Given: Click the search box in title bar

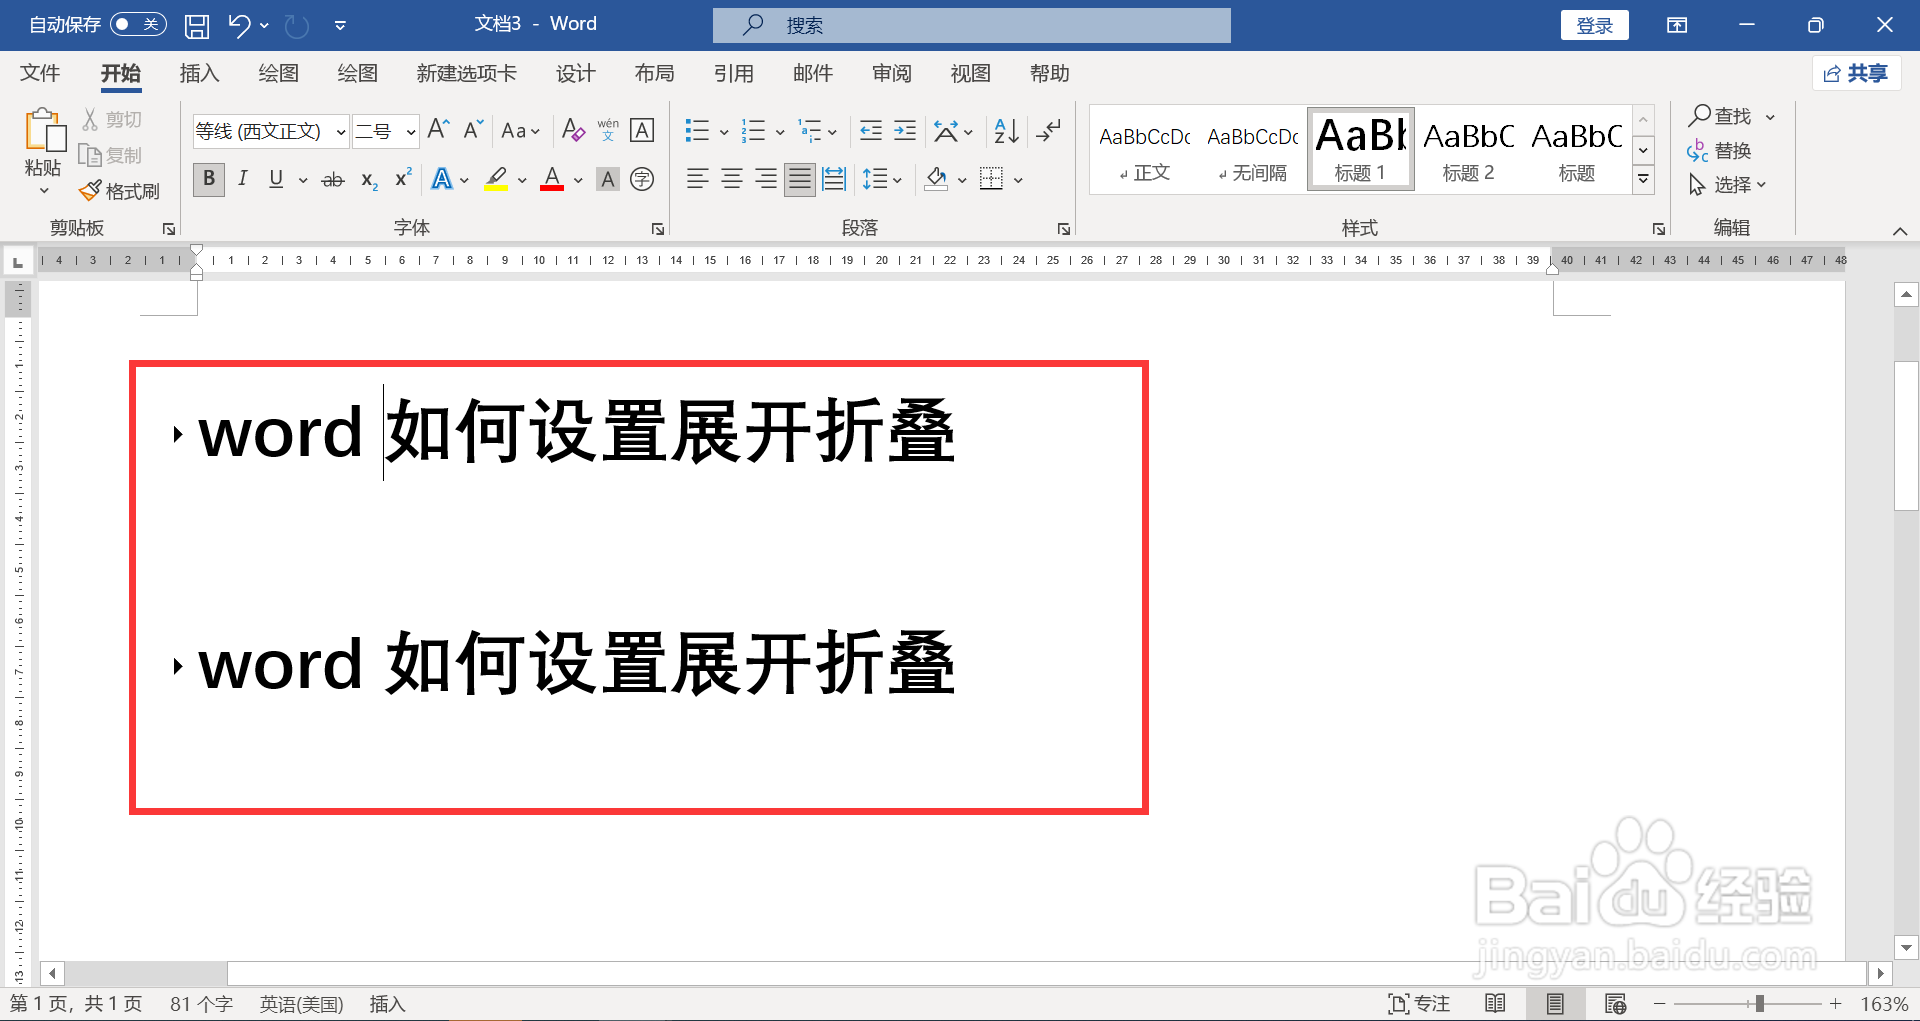Looking at the screenshot, I should [972, 25].
